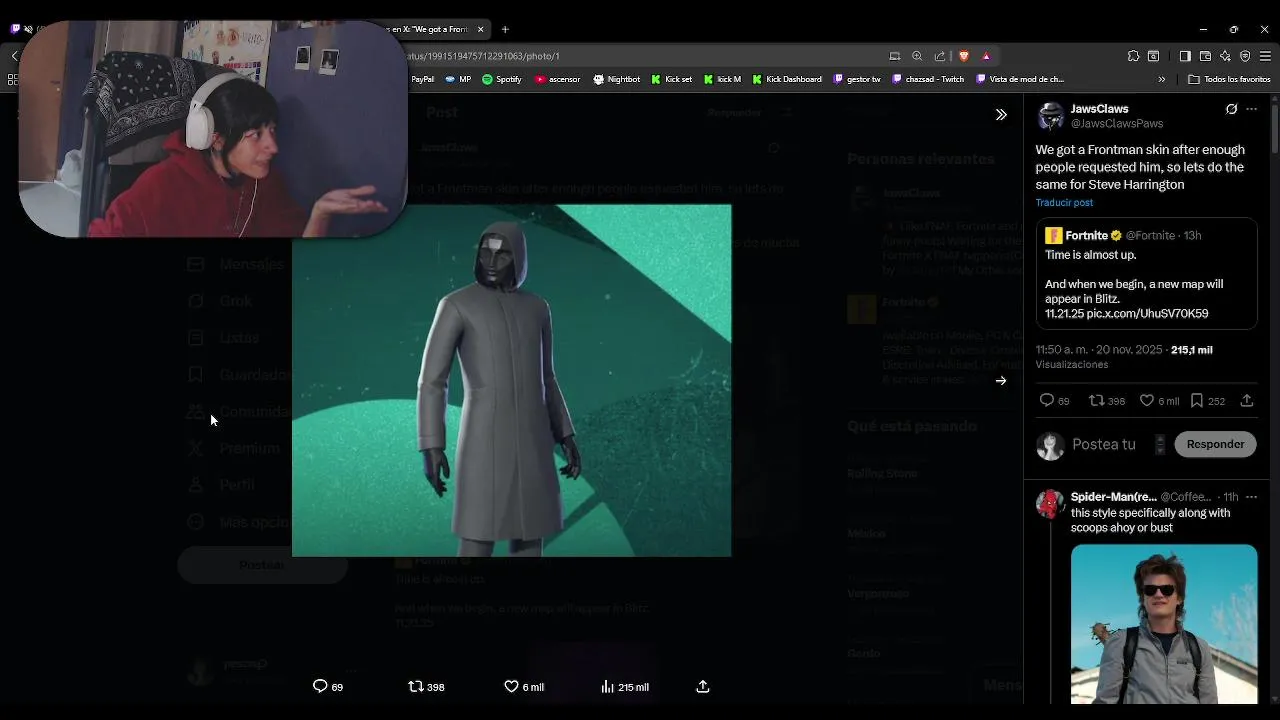
Task: Go to next photo with right arrow
Action: pos(1001,380)
